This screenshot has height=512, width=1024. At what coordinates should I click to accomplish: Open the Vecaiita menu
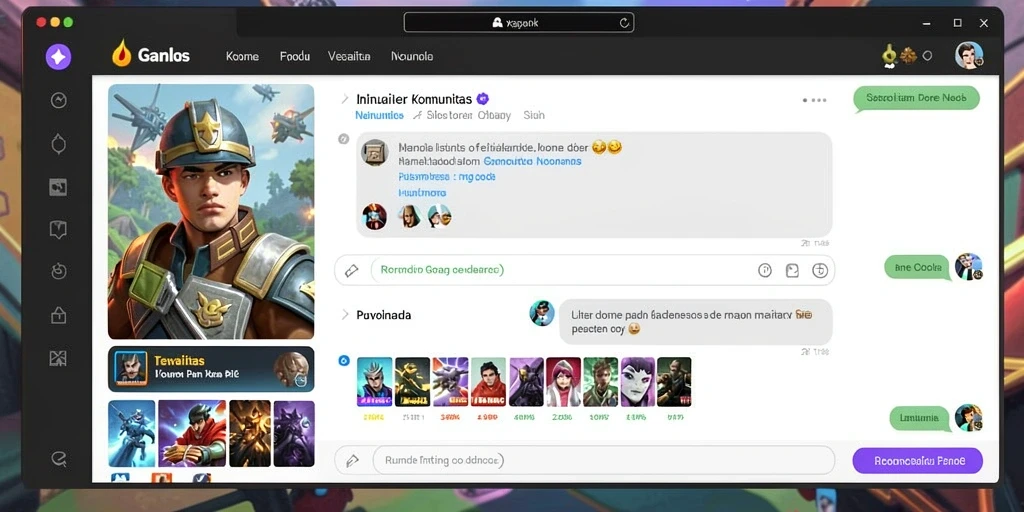tap(349, 56)
